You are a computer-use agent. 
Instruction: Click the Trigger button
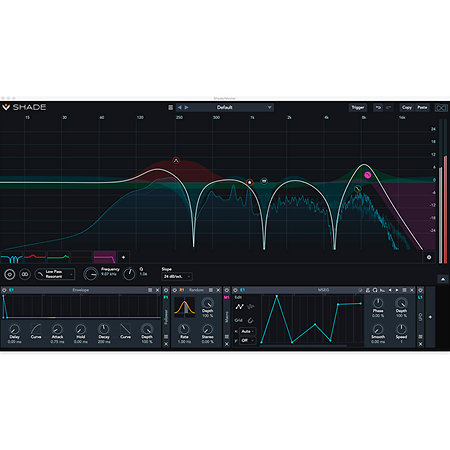coord(358,107)
